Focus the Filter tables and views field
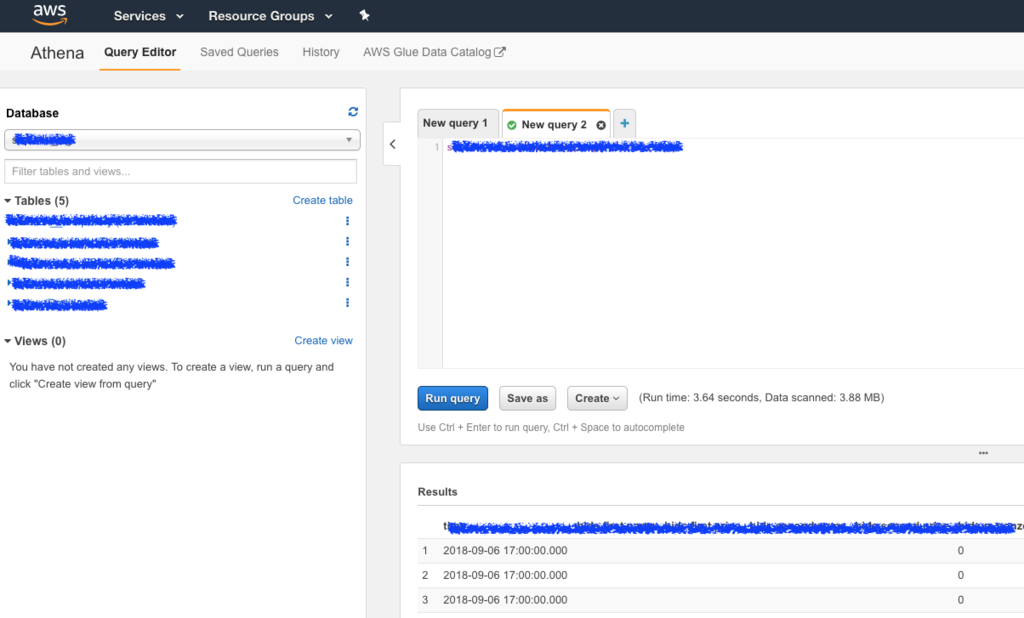1024x618 pixels. click(181, 171)
